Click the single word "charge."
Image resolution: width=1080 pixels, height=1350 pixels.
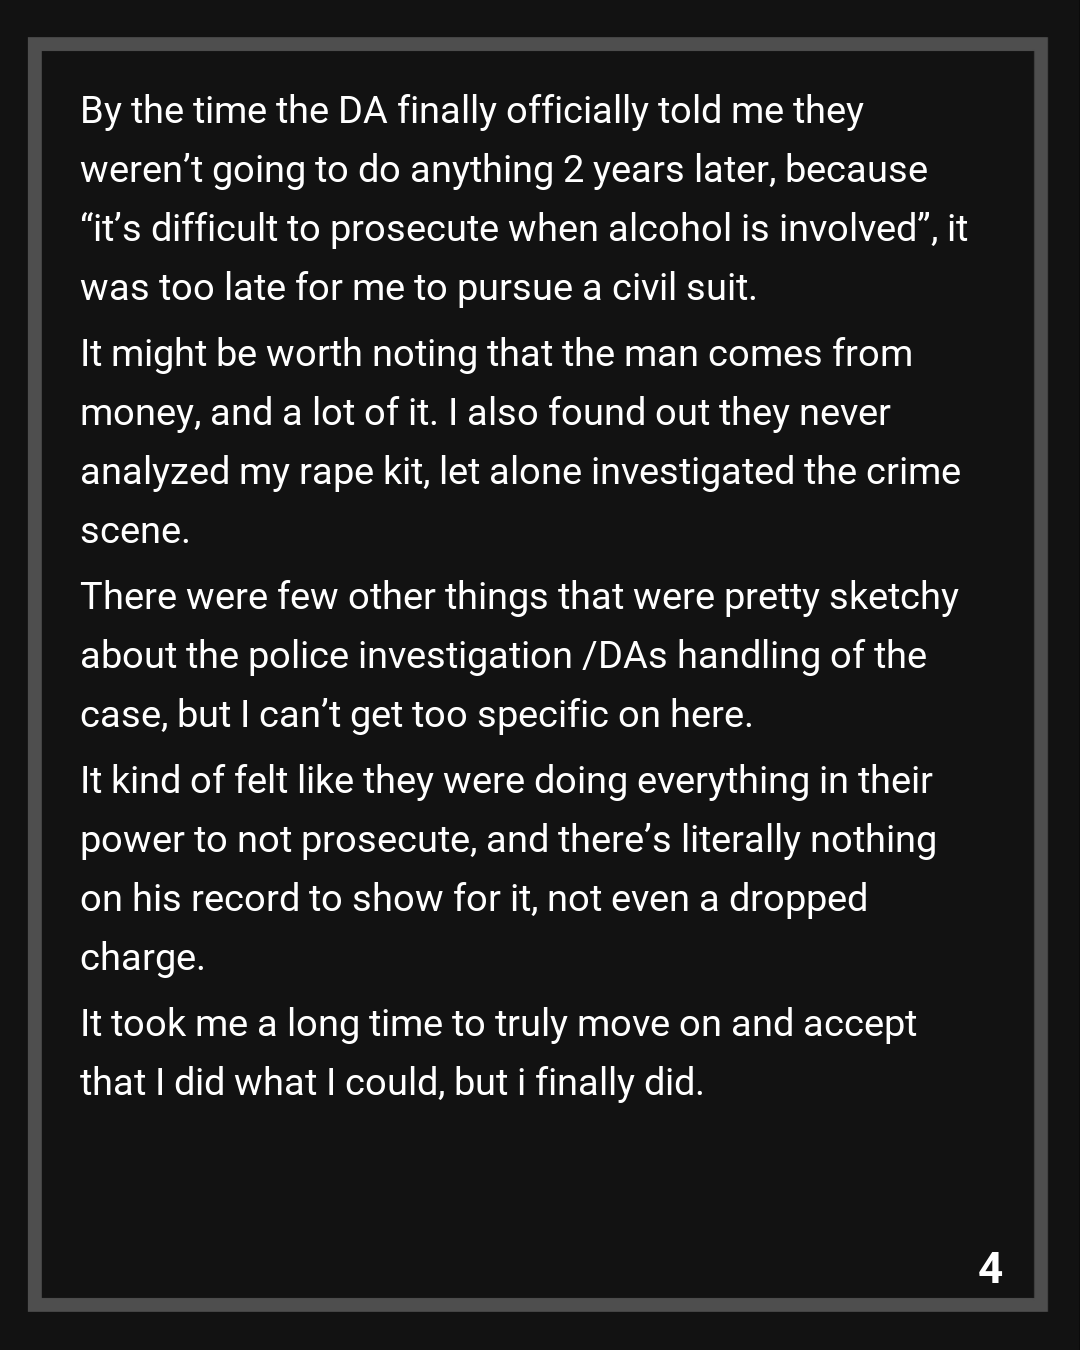coord(142,958)
